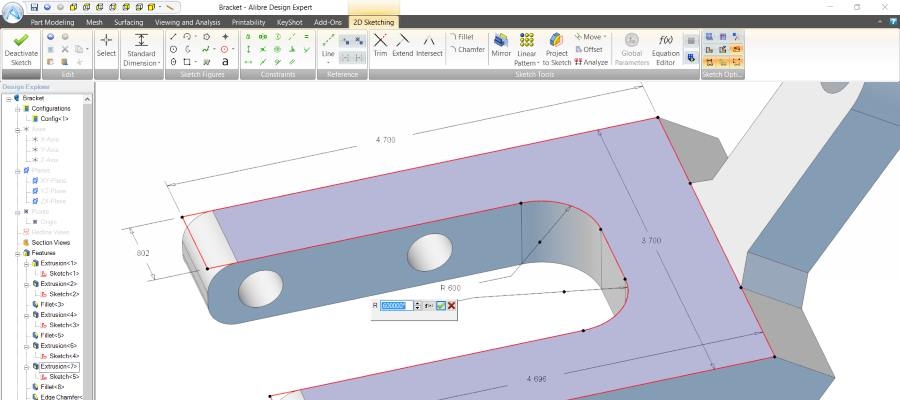Image resolution: width=900 pixels, height=400 pixels.
Task: Activate the Mirror tool
Action: 500,47
